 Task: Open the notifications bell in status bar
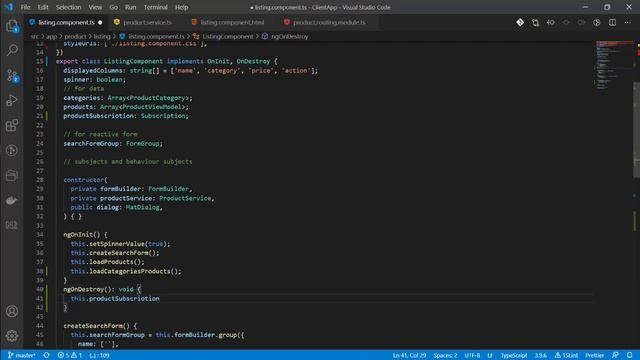[630, 355]
